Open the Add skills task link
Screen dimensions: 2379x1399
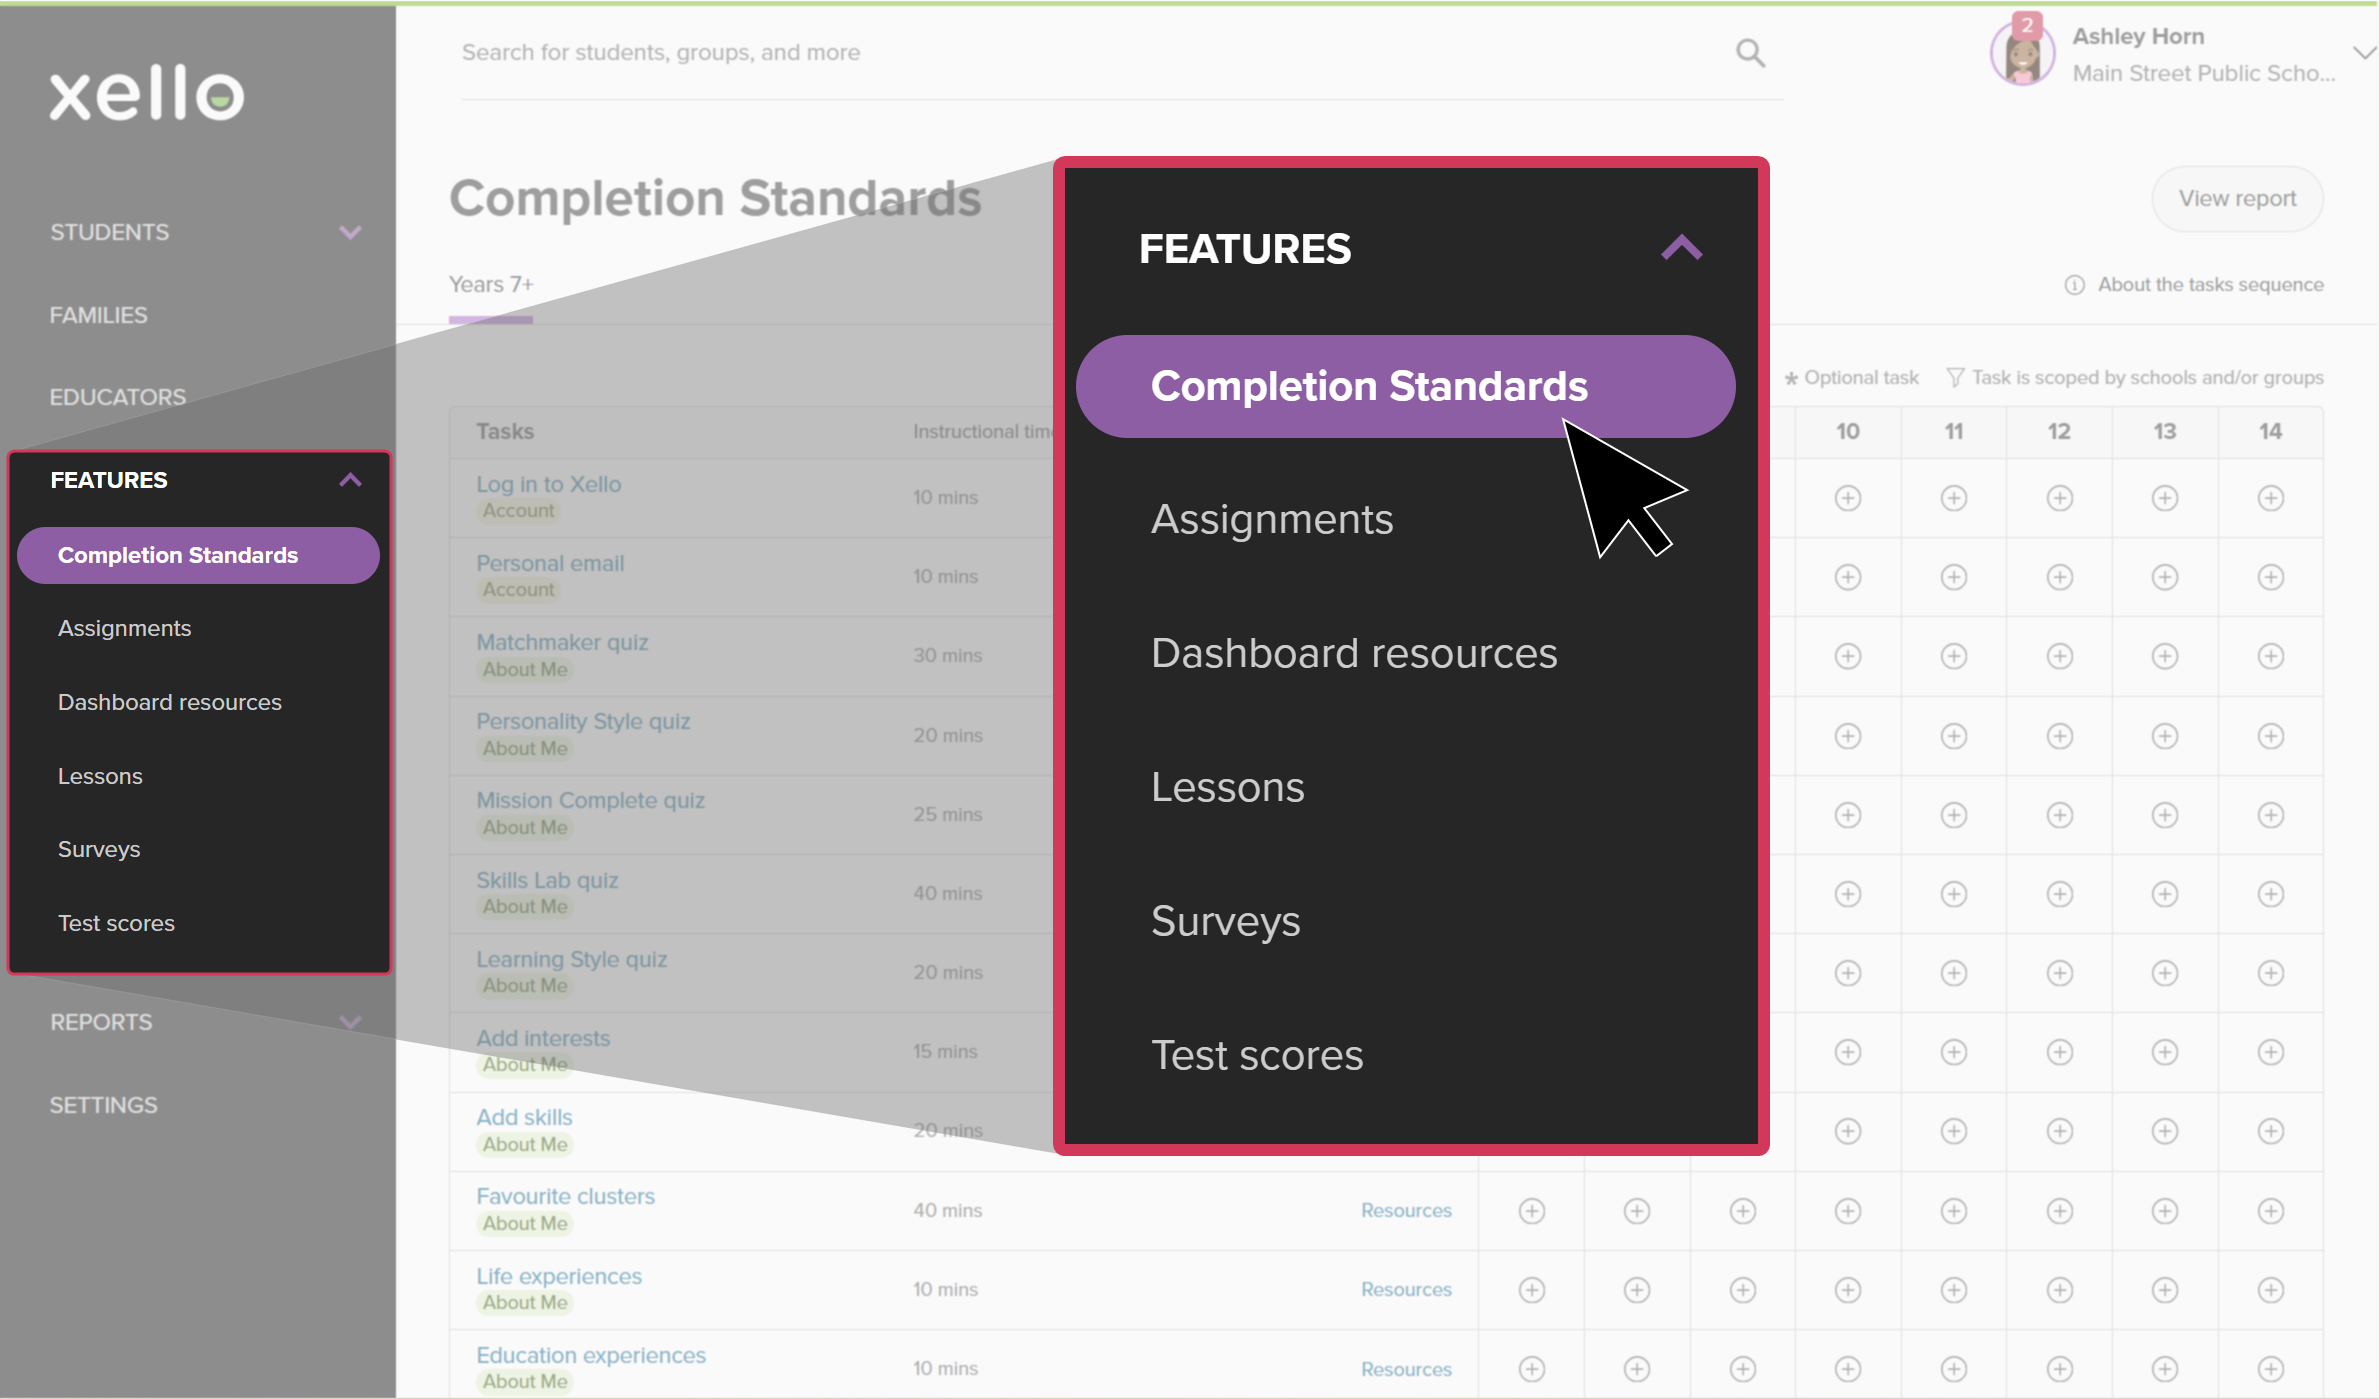click(524, 1117)
